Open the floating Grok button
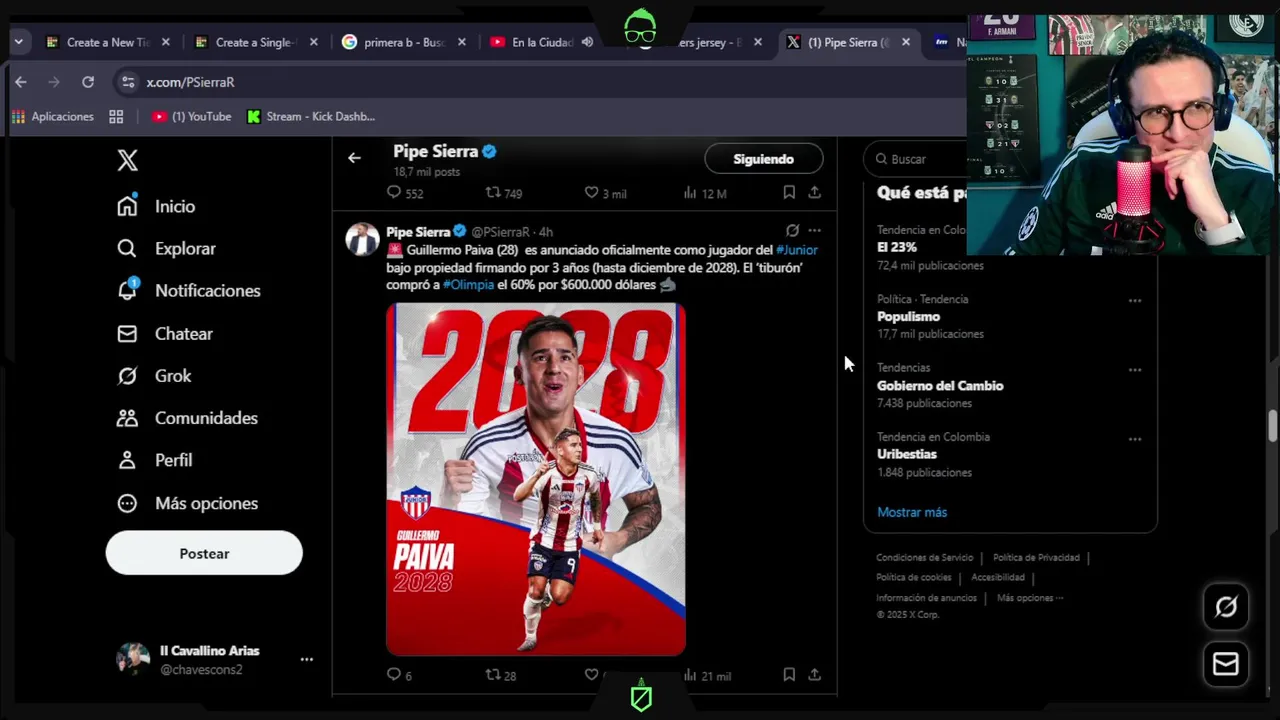The image size is (1280, 720). 1226,607
